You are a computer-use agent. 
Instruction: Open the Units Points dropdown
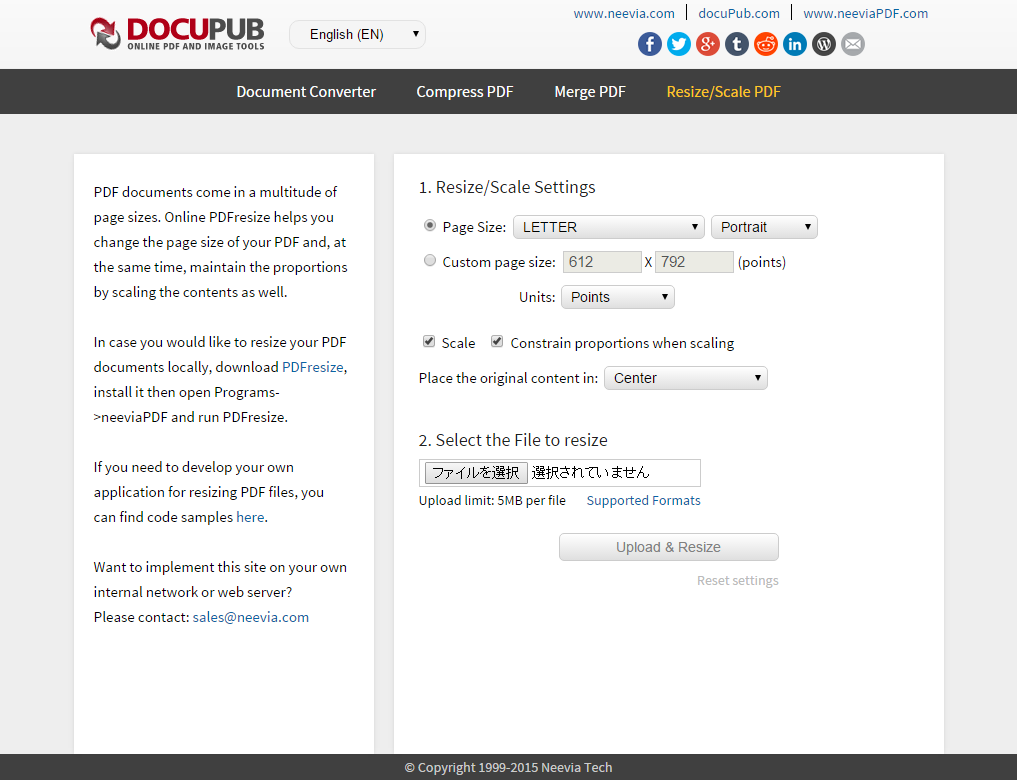pyautogui.click(x=617, y=297)
